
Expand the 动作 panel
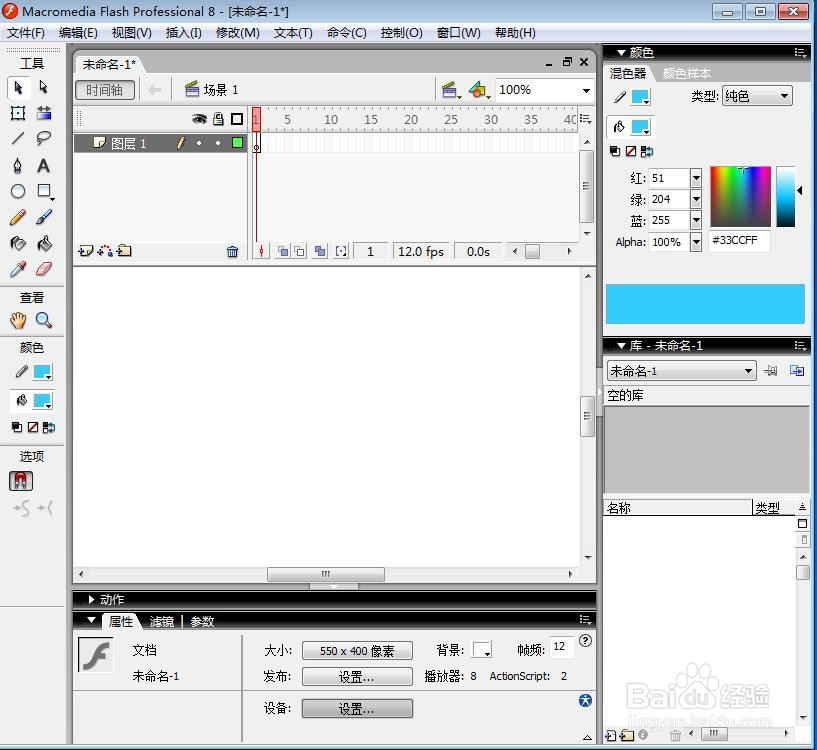(x=92, y=599)
